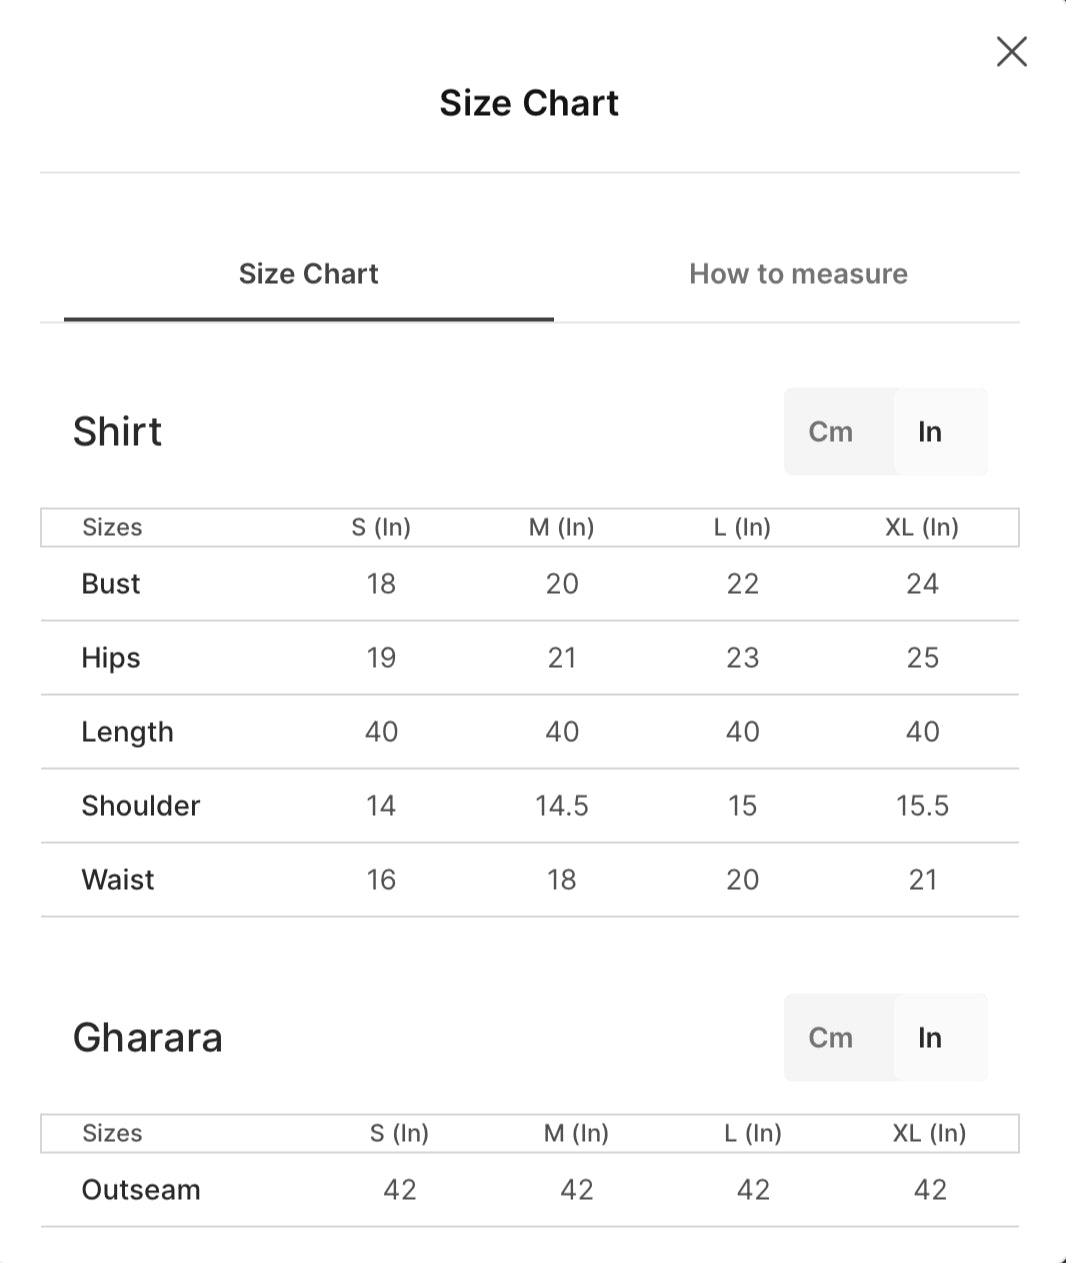Toggle Shirt measurements to In
The height and width of the screenshot is (1263, 1066).
point(930,432)
